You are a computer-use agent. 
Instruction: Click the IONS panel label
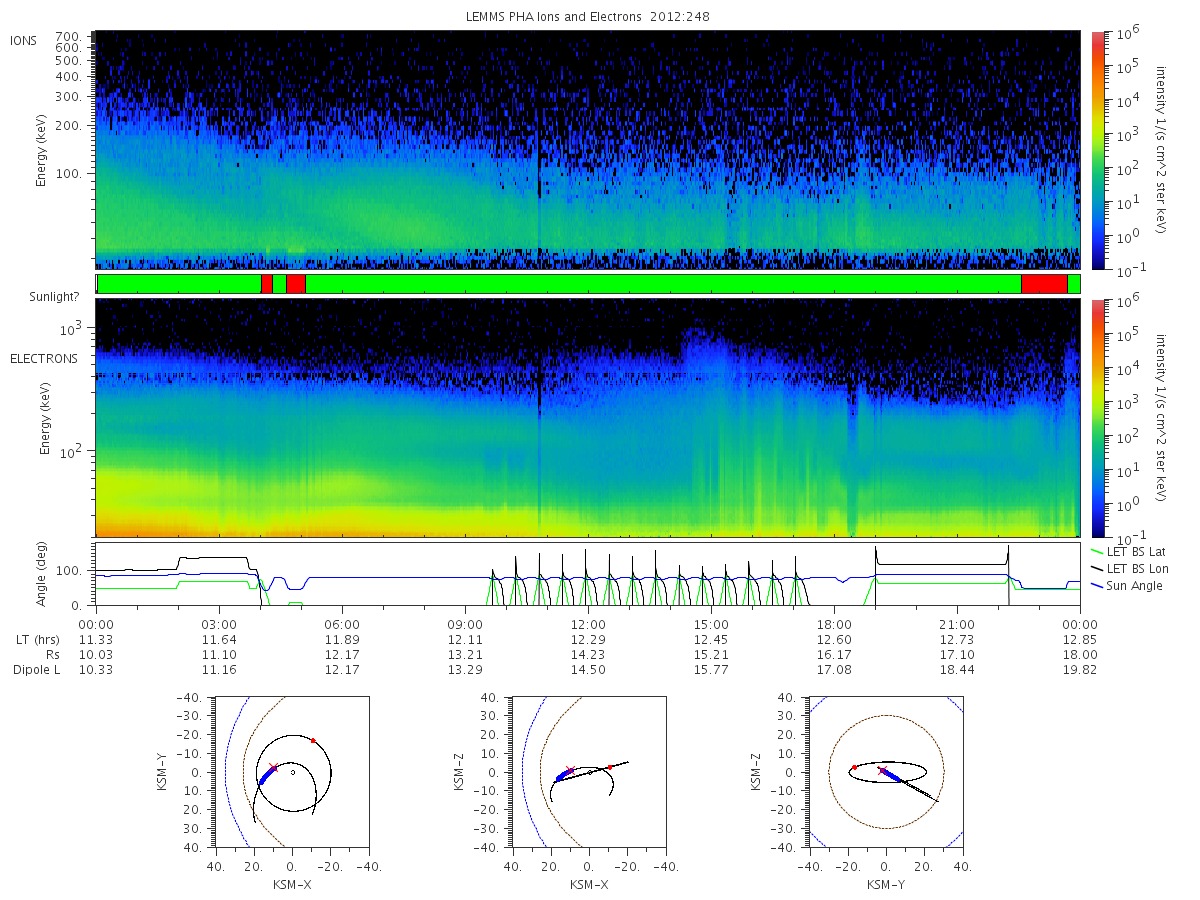24,40
